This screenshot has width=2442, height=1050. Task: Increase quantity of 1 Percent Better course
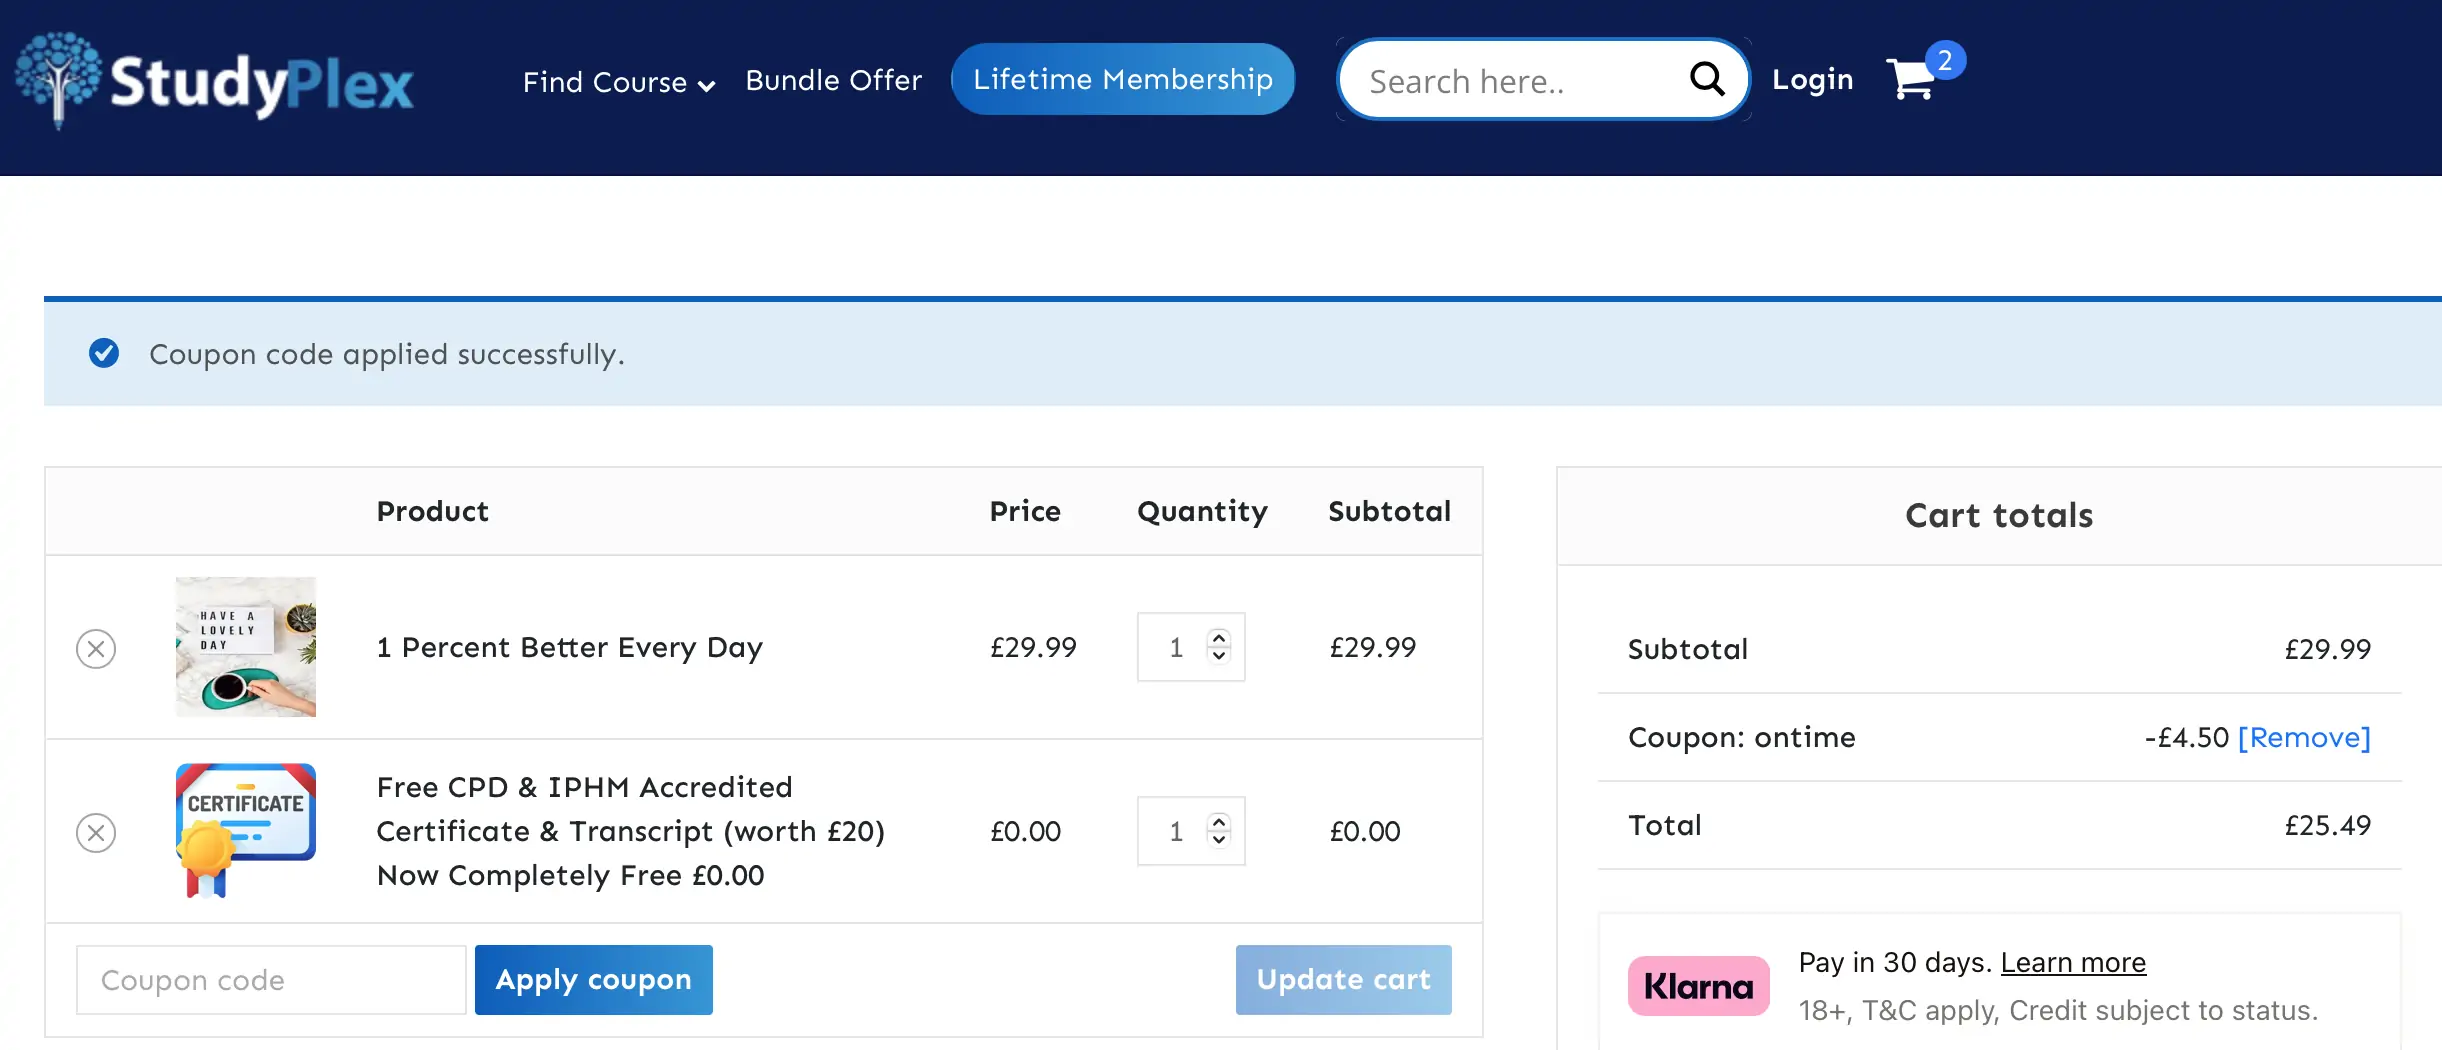coord(1218,637)
